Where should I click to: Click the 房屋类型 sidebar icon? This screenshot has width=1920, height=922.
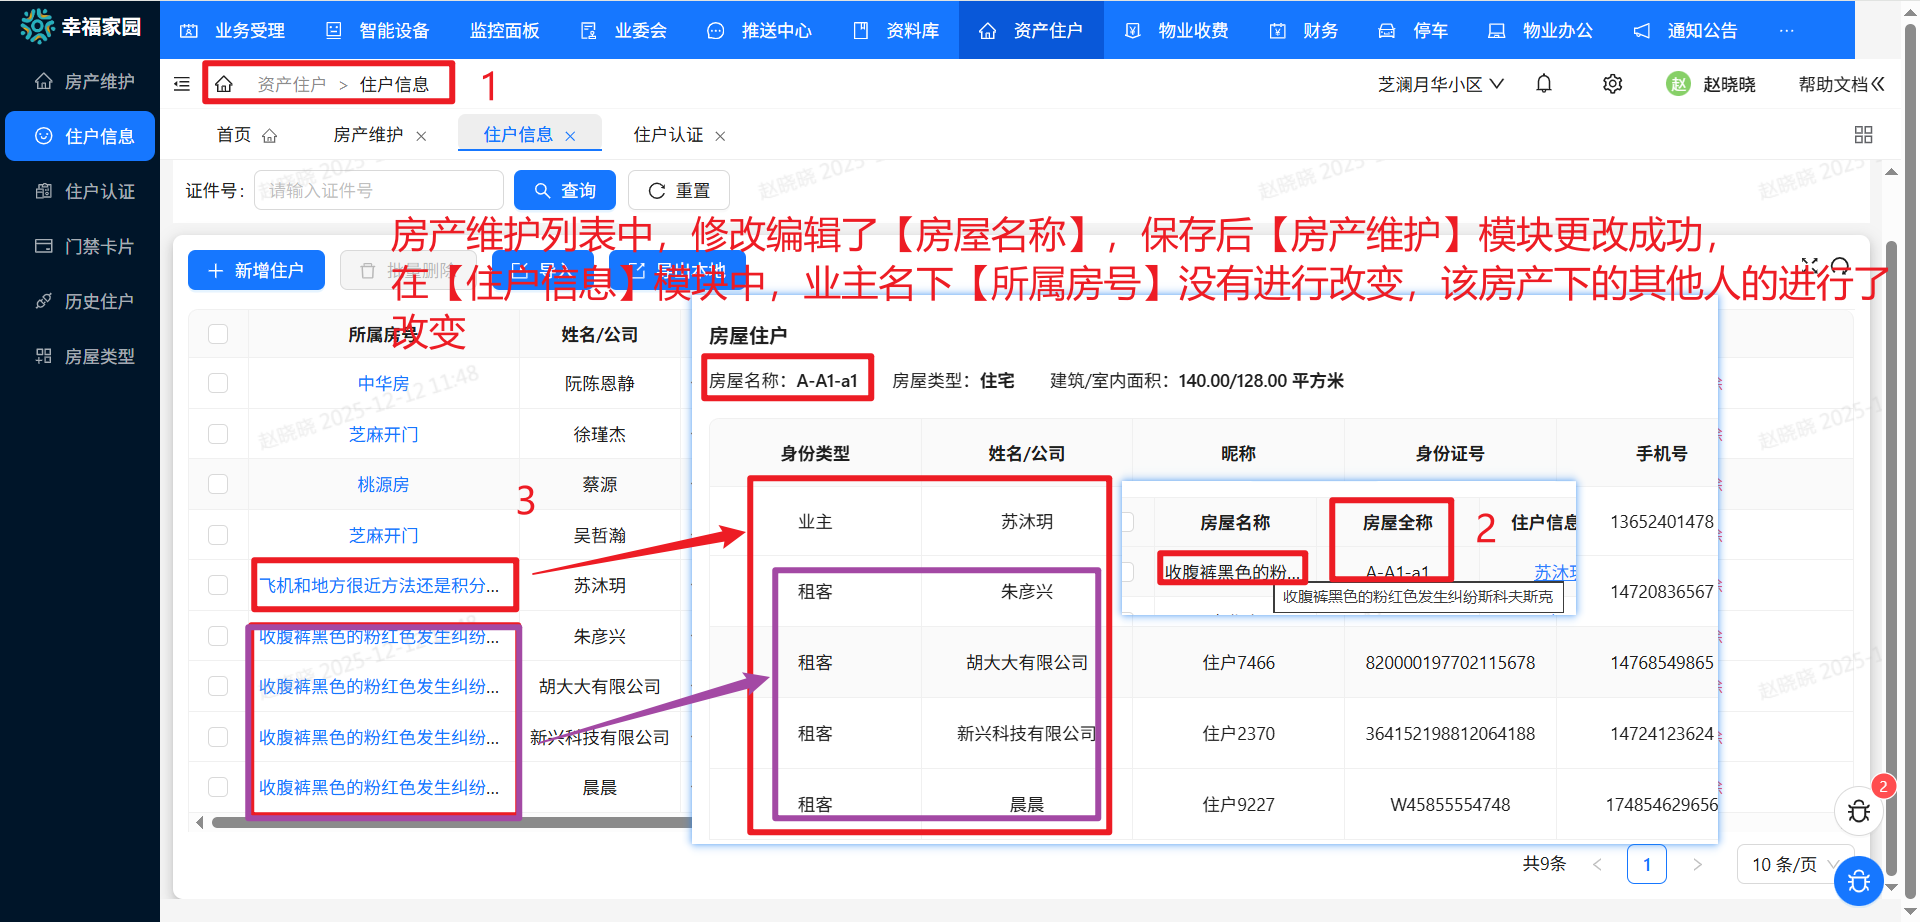pyautogui.click(x=44, y=356)
